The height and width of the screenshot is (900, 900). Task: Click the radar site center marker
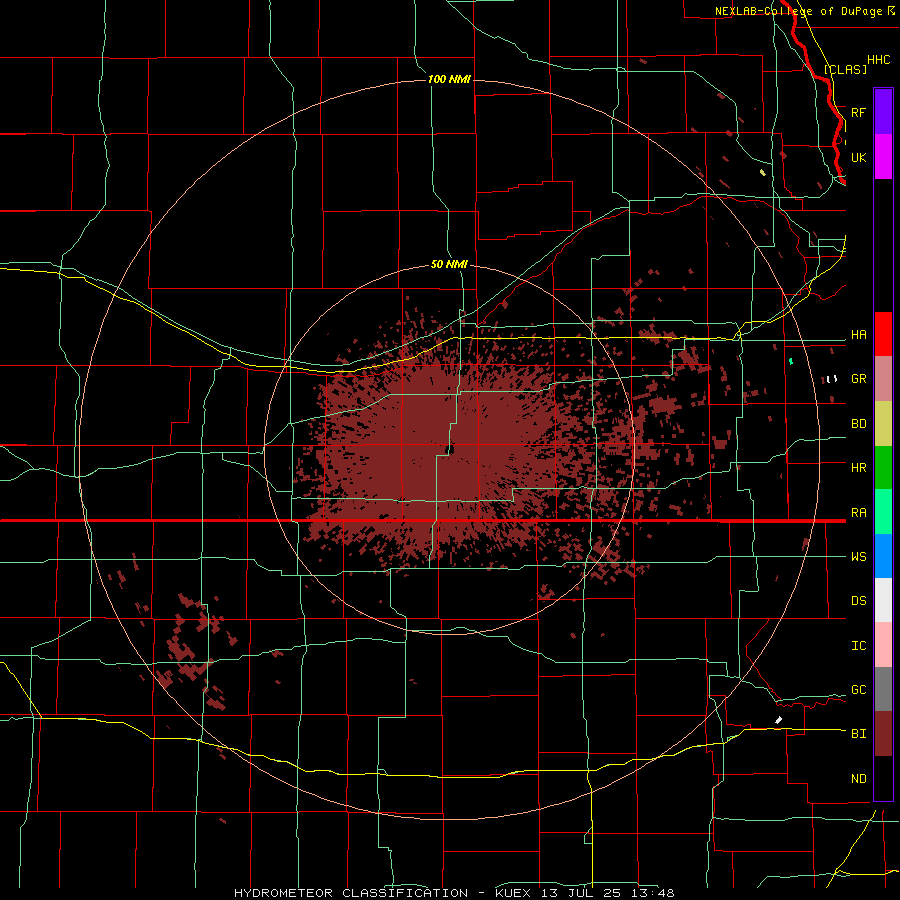click(x=451, y=450)
